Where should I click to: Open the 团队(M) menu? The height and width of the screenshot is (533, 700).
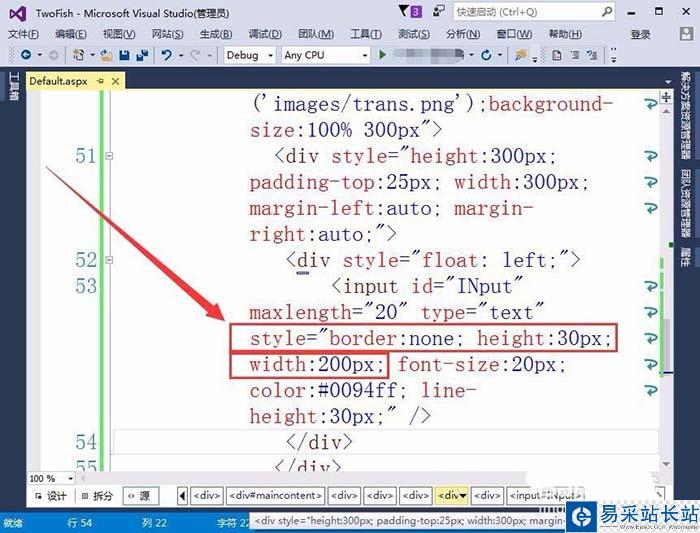(x=316, y=34)
